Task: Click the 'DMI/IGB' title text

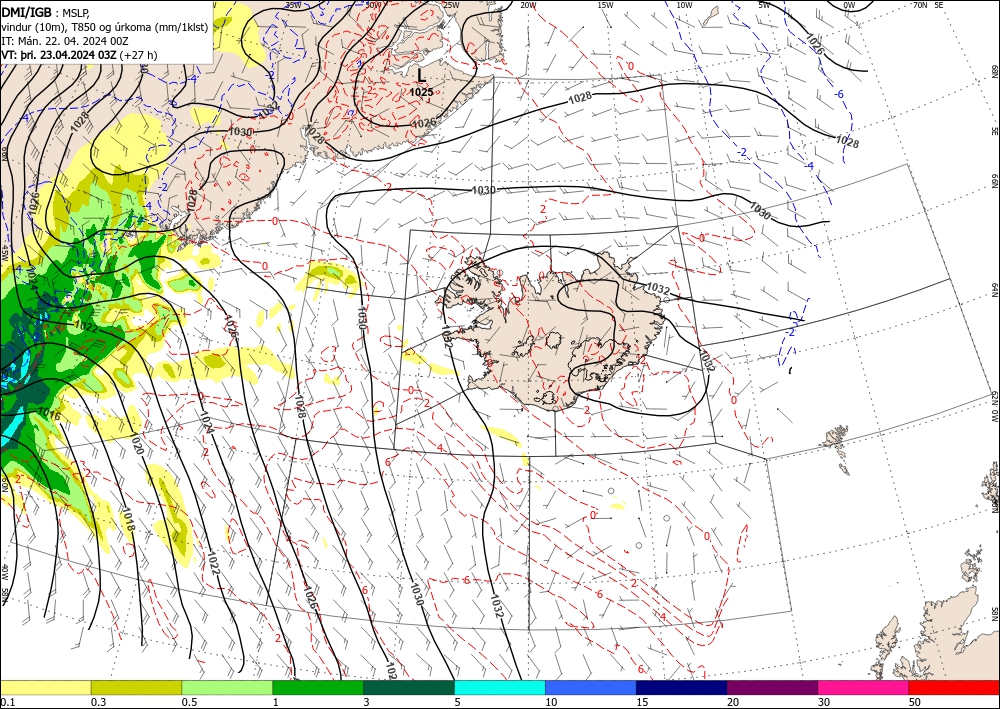Action: pyautogui.click(x=27, y=11)
